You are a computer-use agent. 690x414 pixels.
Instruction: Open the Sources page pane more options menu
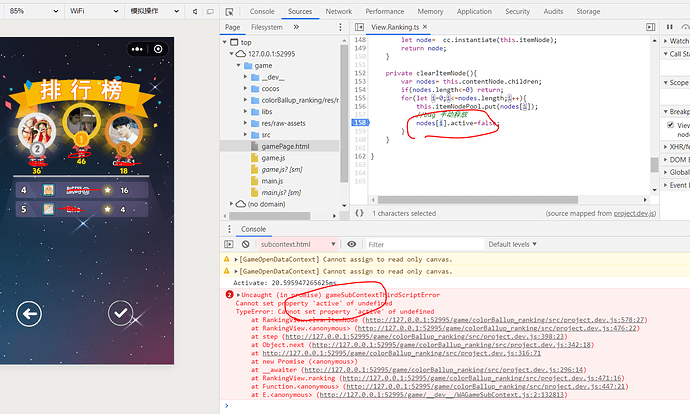point(340,27)
